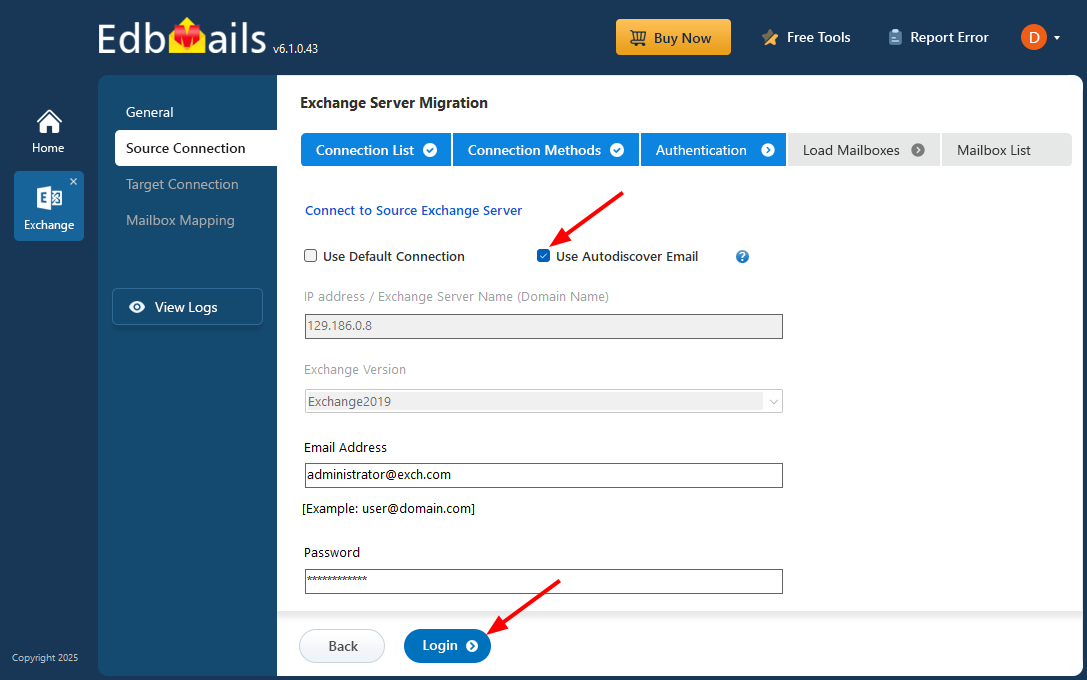Switch to the Connection List step tab
This screenshot has height=680, width=1087.
pos(376,150)
